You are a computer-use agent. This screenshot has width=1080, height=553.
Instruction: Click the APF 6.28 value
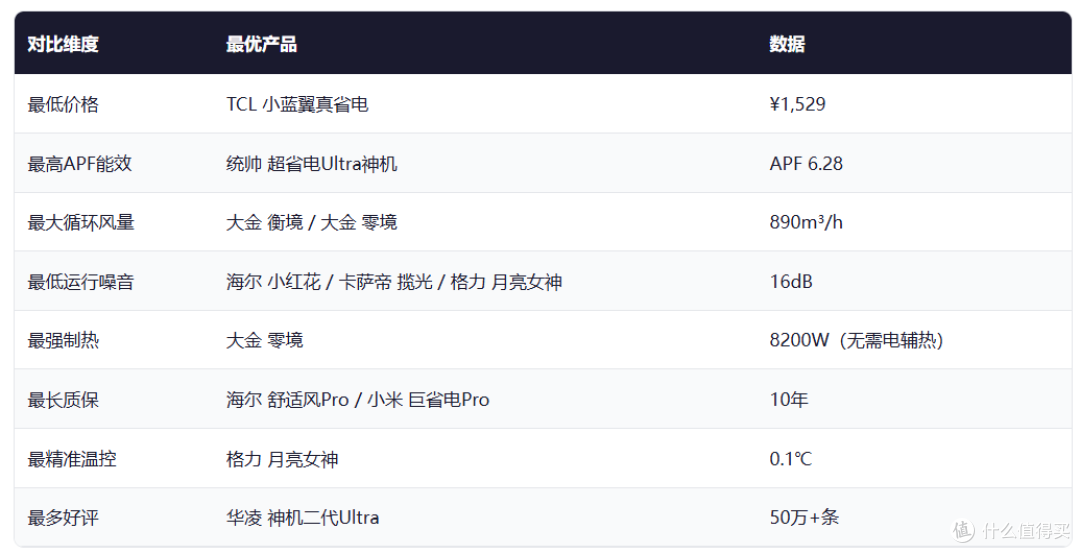coord(806,163)
